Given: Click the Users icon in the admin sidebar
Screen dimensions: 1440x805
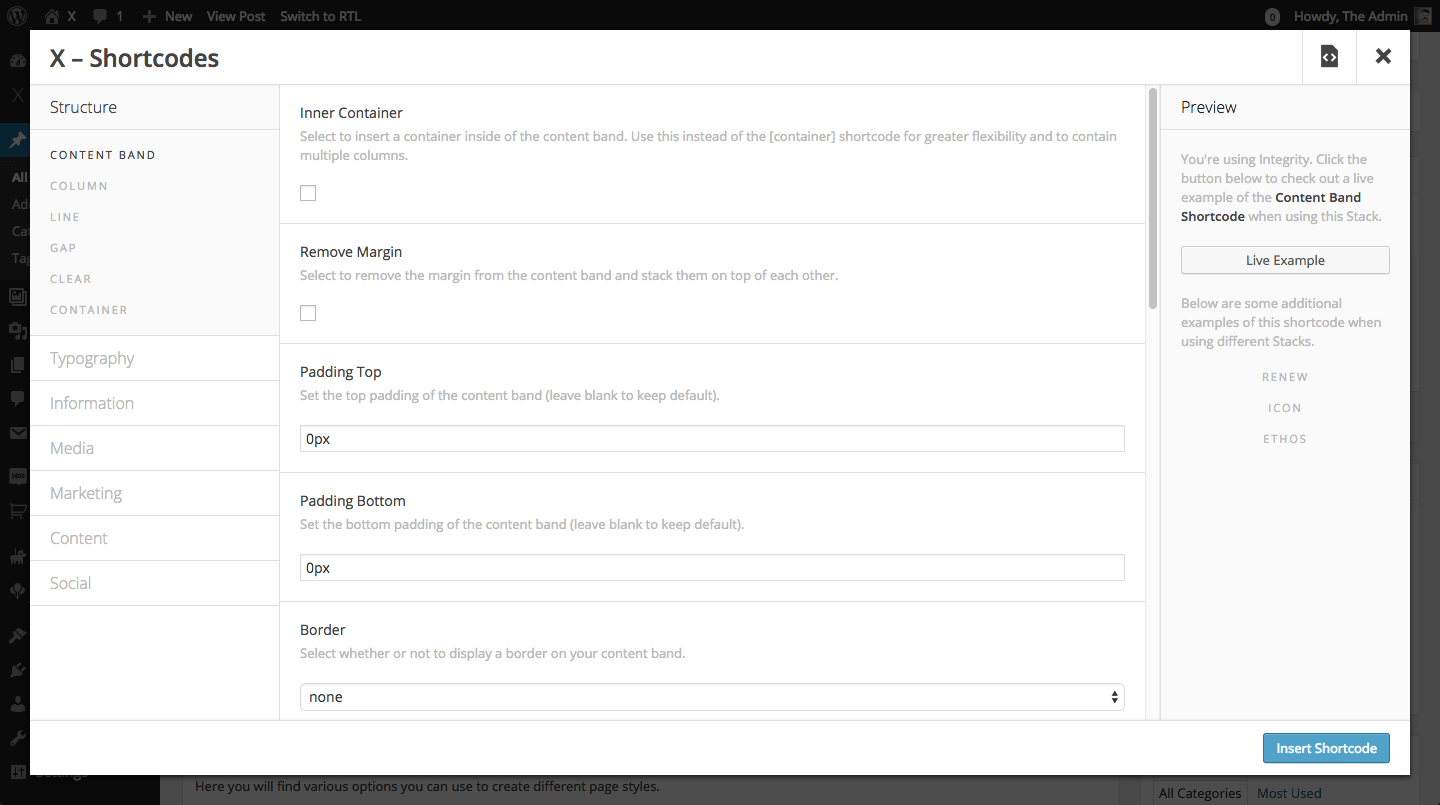Looking at the screenshot, I should (17, 703).
